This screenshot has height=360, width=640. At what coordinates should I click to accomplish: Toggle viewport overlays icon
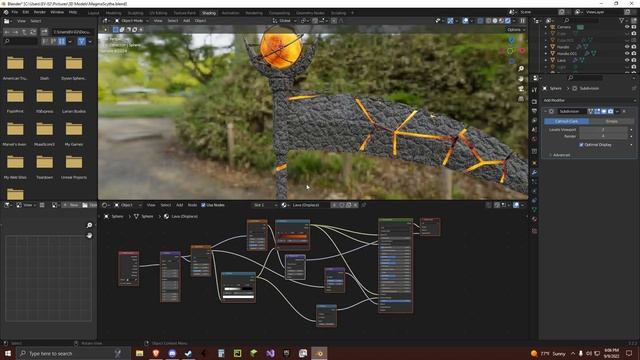coord(465,21)
